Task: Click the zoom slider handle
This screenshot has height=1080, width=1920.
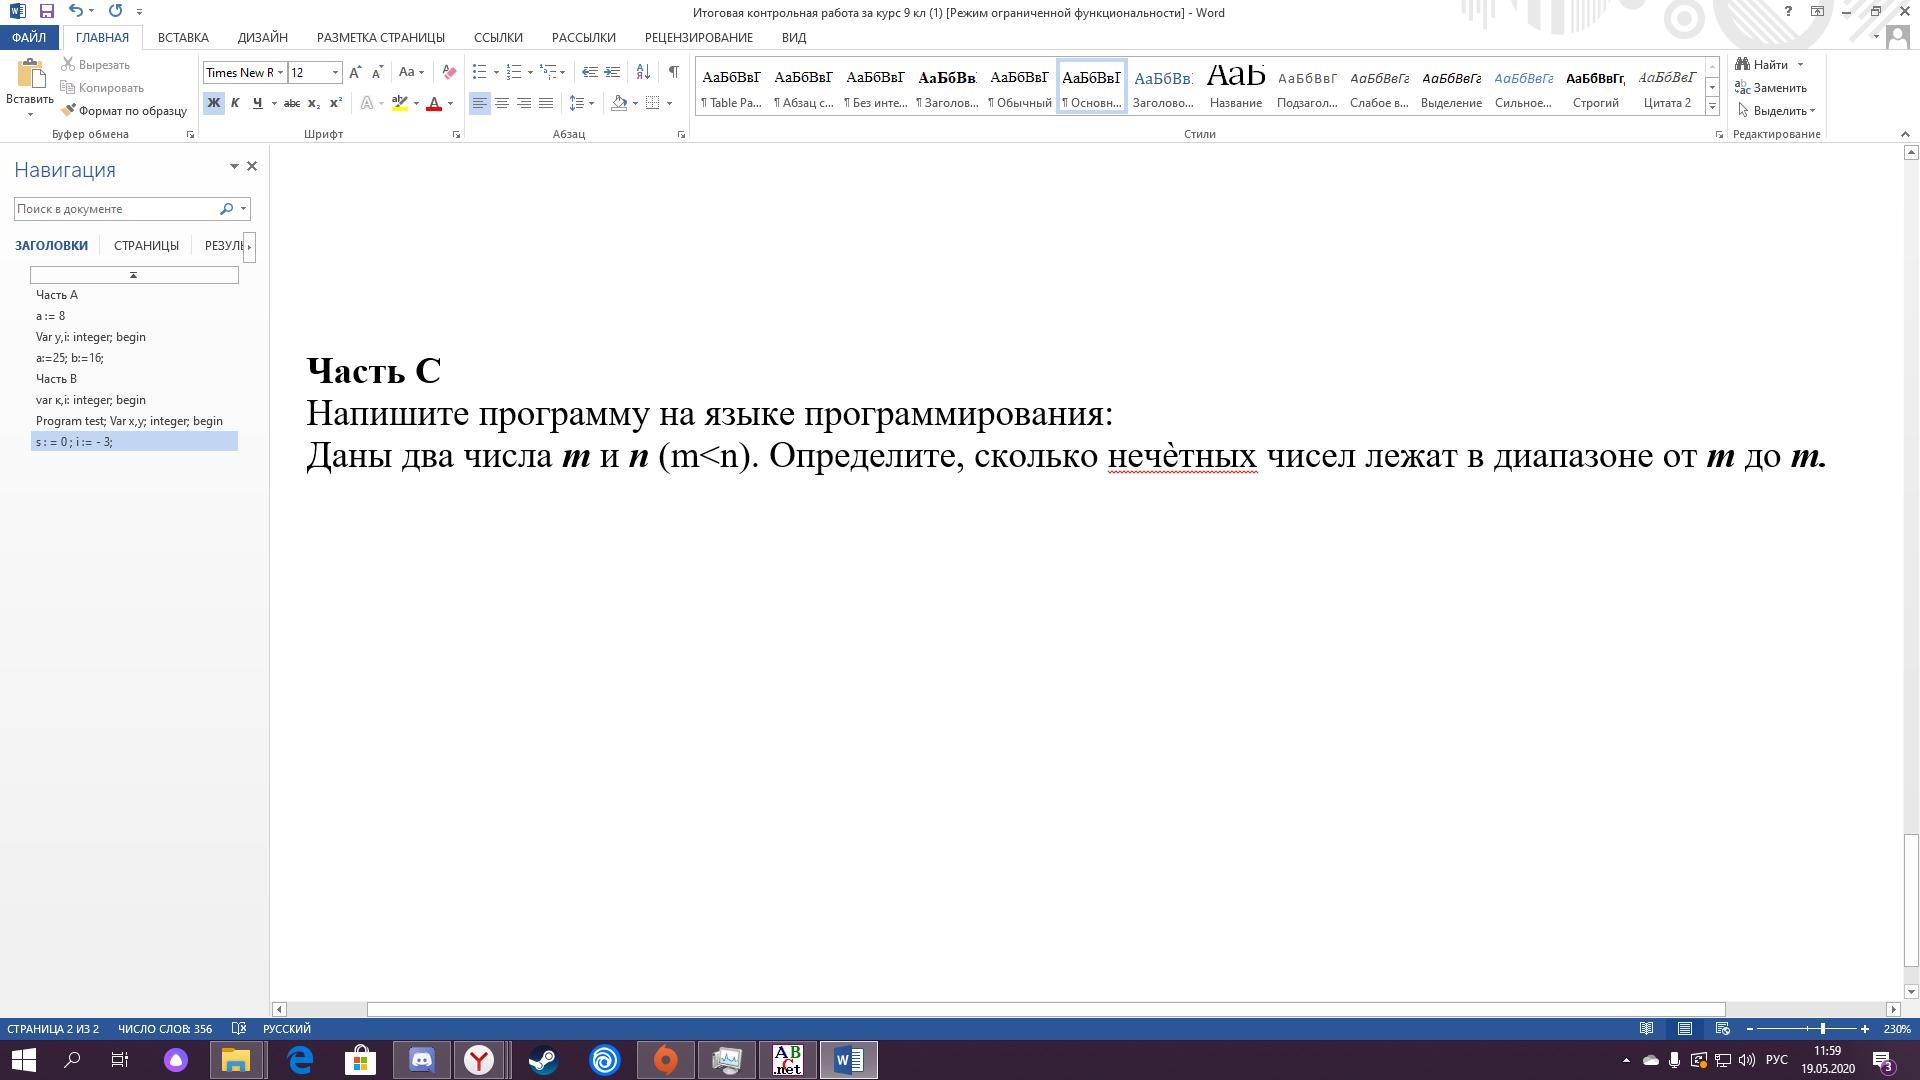Action: tap(1823, 1029)
